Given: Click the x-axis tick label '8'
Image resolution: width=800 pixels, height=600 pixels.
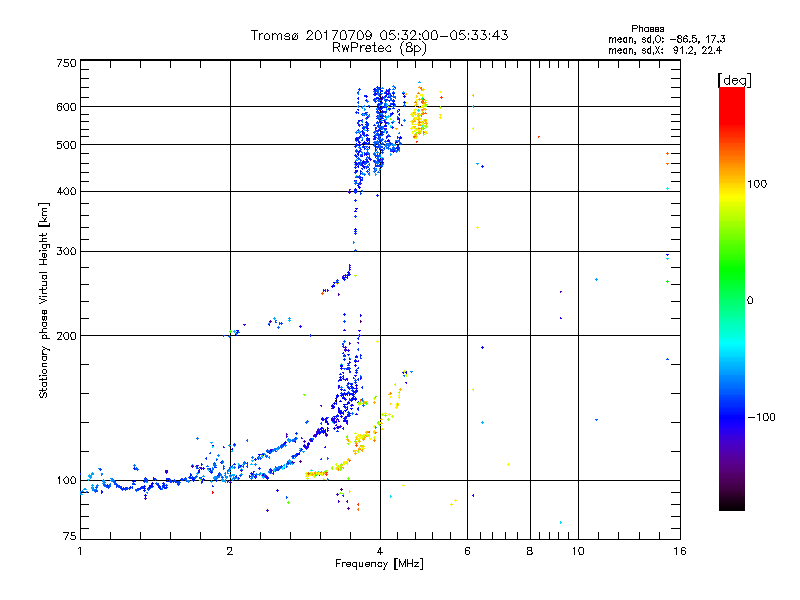Looking at the screenshot, I should pyautogui.click(x=530, y=551).
